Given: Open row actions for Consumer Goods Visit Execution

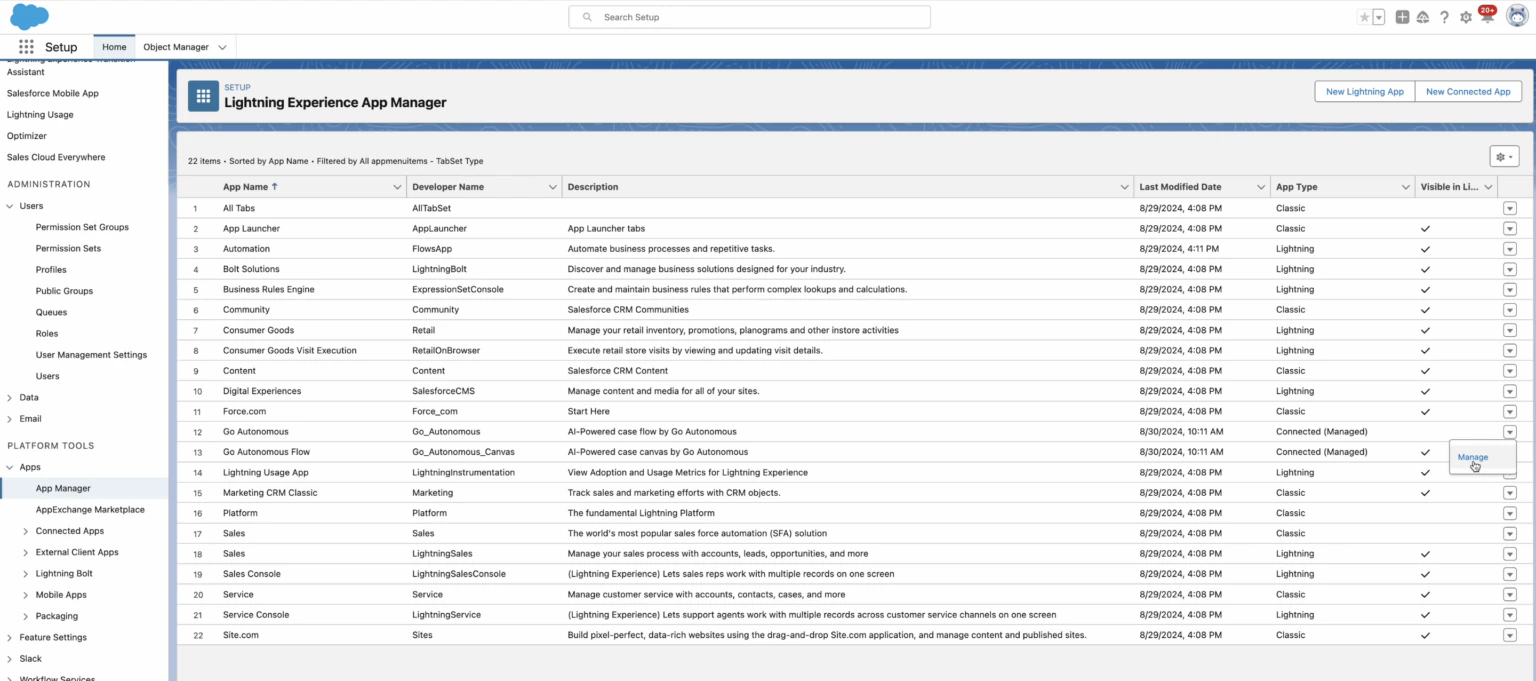Looking at the screenshot, I should [x=1509, y=351].
